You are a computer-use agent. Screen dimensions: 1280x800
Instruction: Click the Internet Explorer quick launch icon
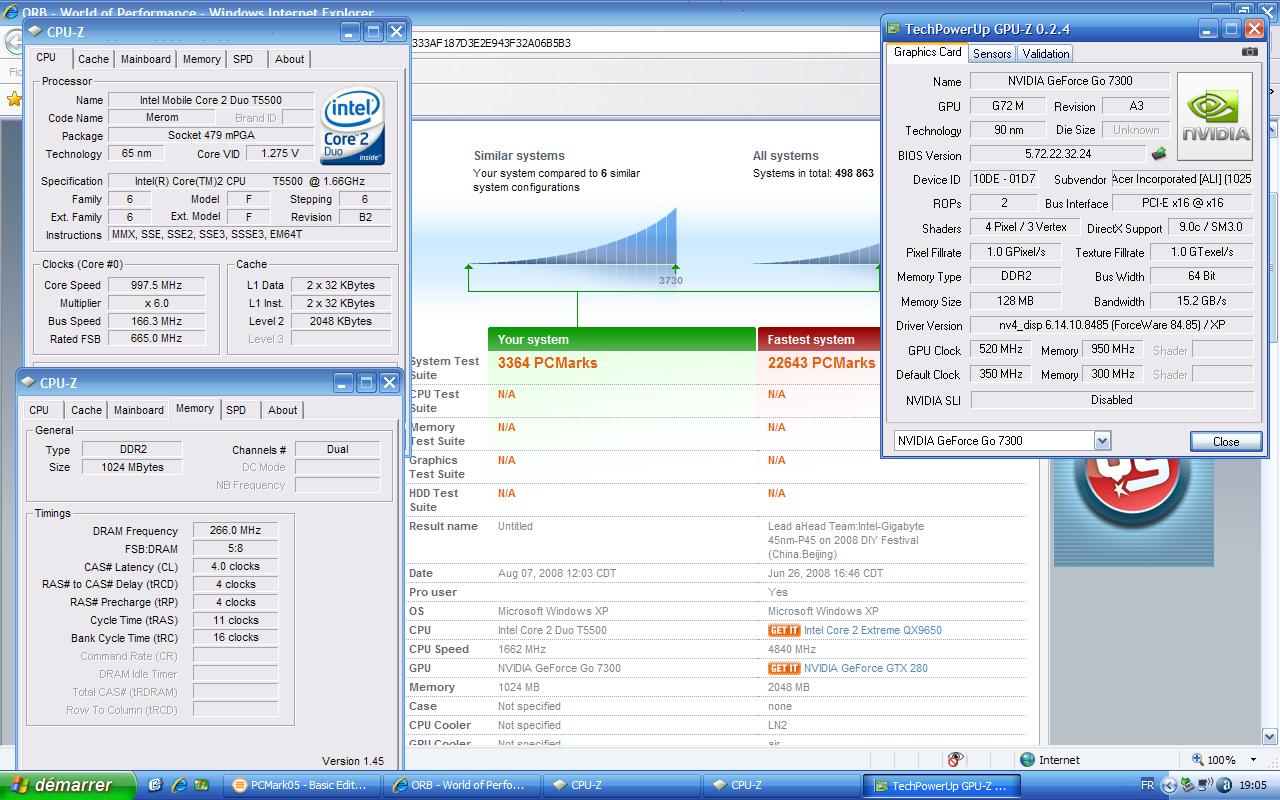tap(179, 785)
